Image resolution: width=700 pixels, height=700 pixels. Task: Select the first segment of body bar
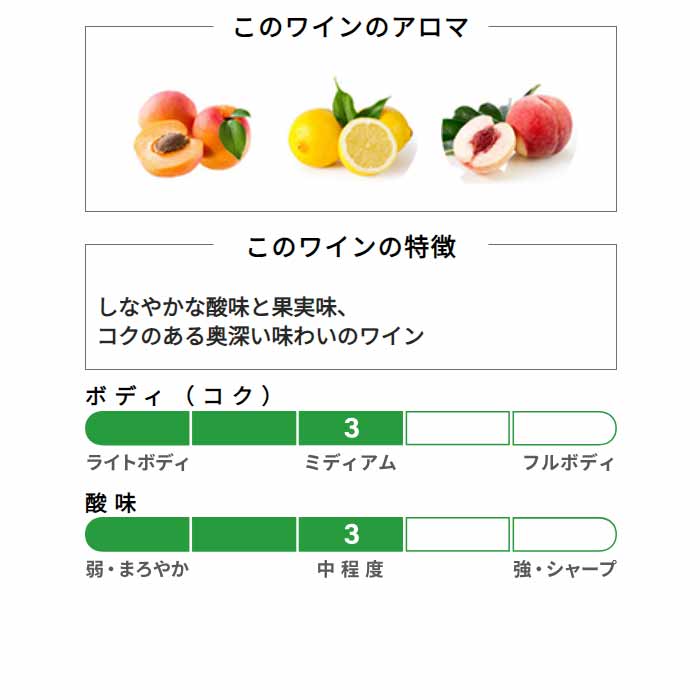[x=138, y=428]
